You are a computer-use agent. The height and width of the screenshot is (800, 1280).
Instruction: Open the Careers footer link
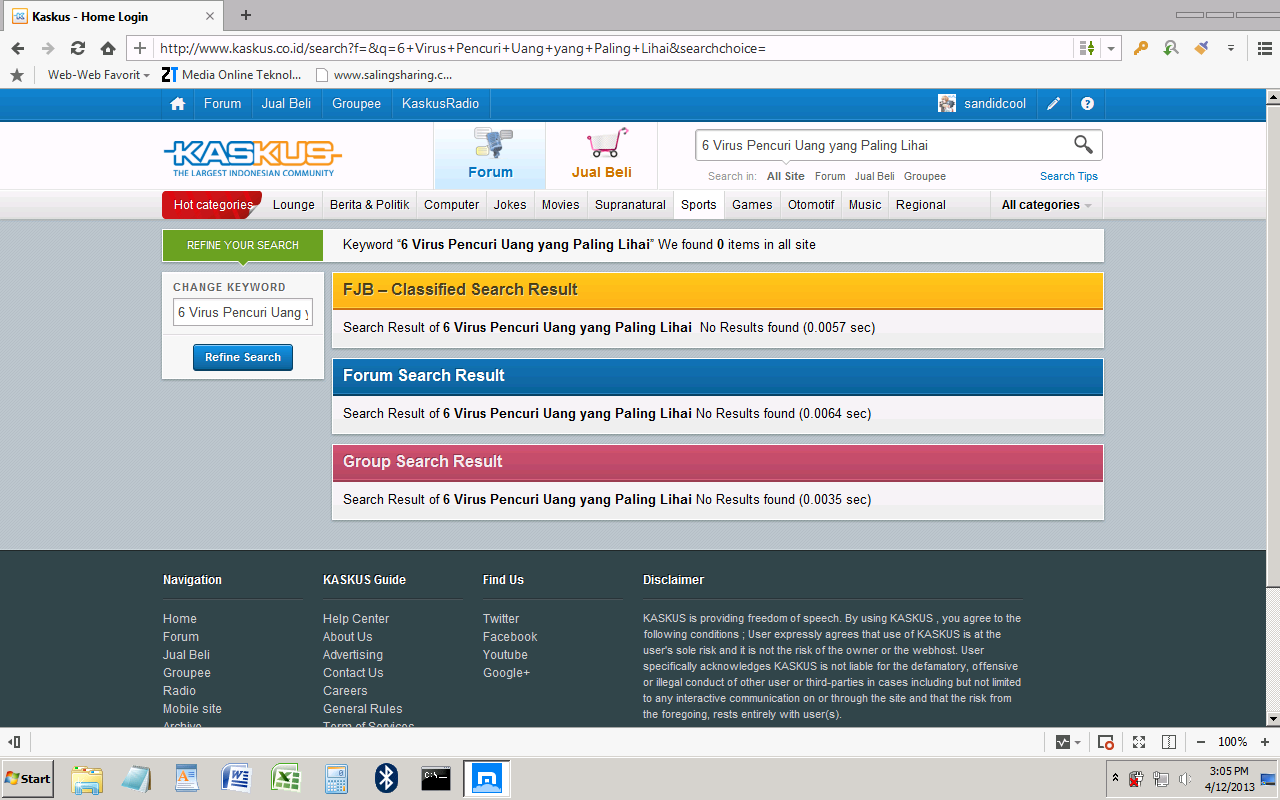[x=345, y=691]
